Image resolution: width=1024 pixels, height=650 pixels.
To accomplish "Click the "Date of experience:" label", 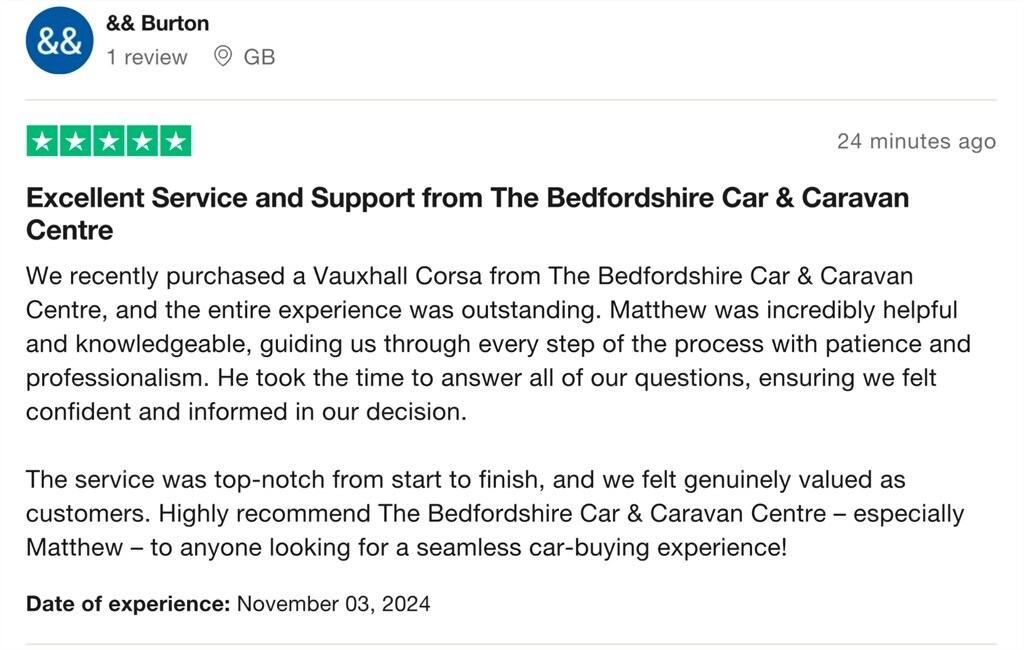I will point(128,603).
